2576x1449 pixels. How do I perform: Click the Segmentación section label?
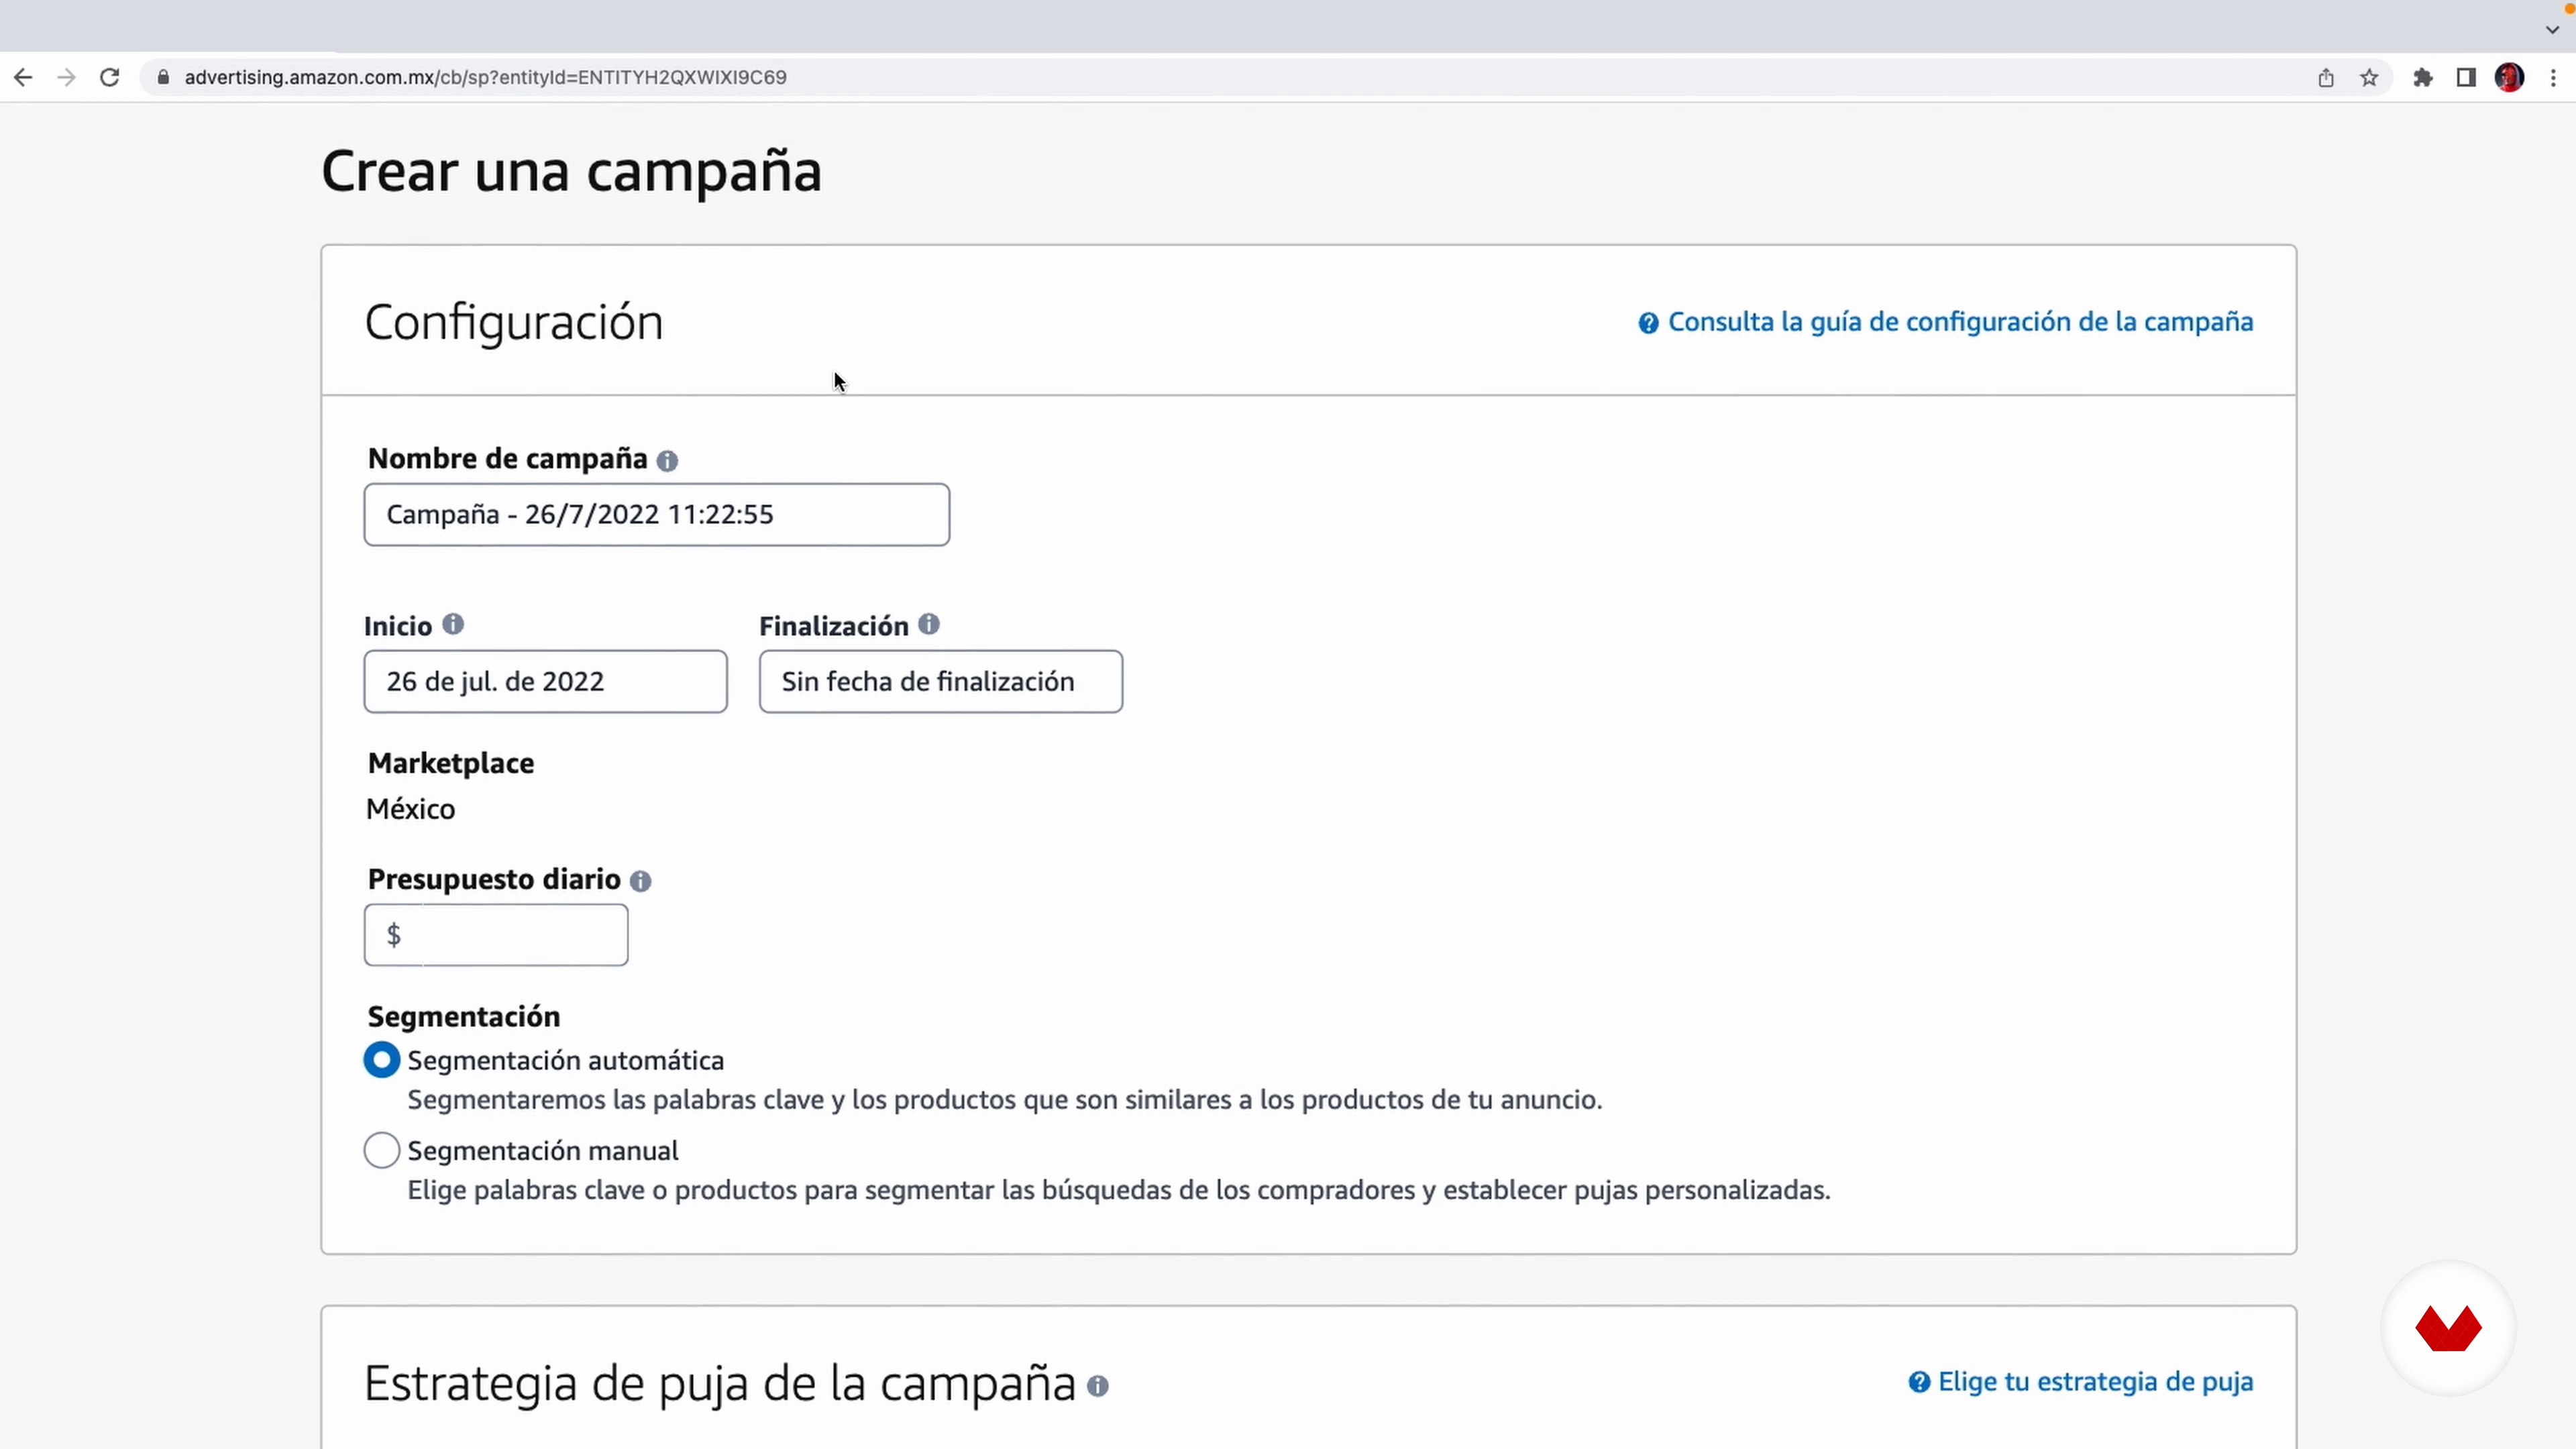pyautogui.click(x=464, y=1016)
